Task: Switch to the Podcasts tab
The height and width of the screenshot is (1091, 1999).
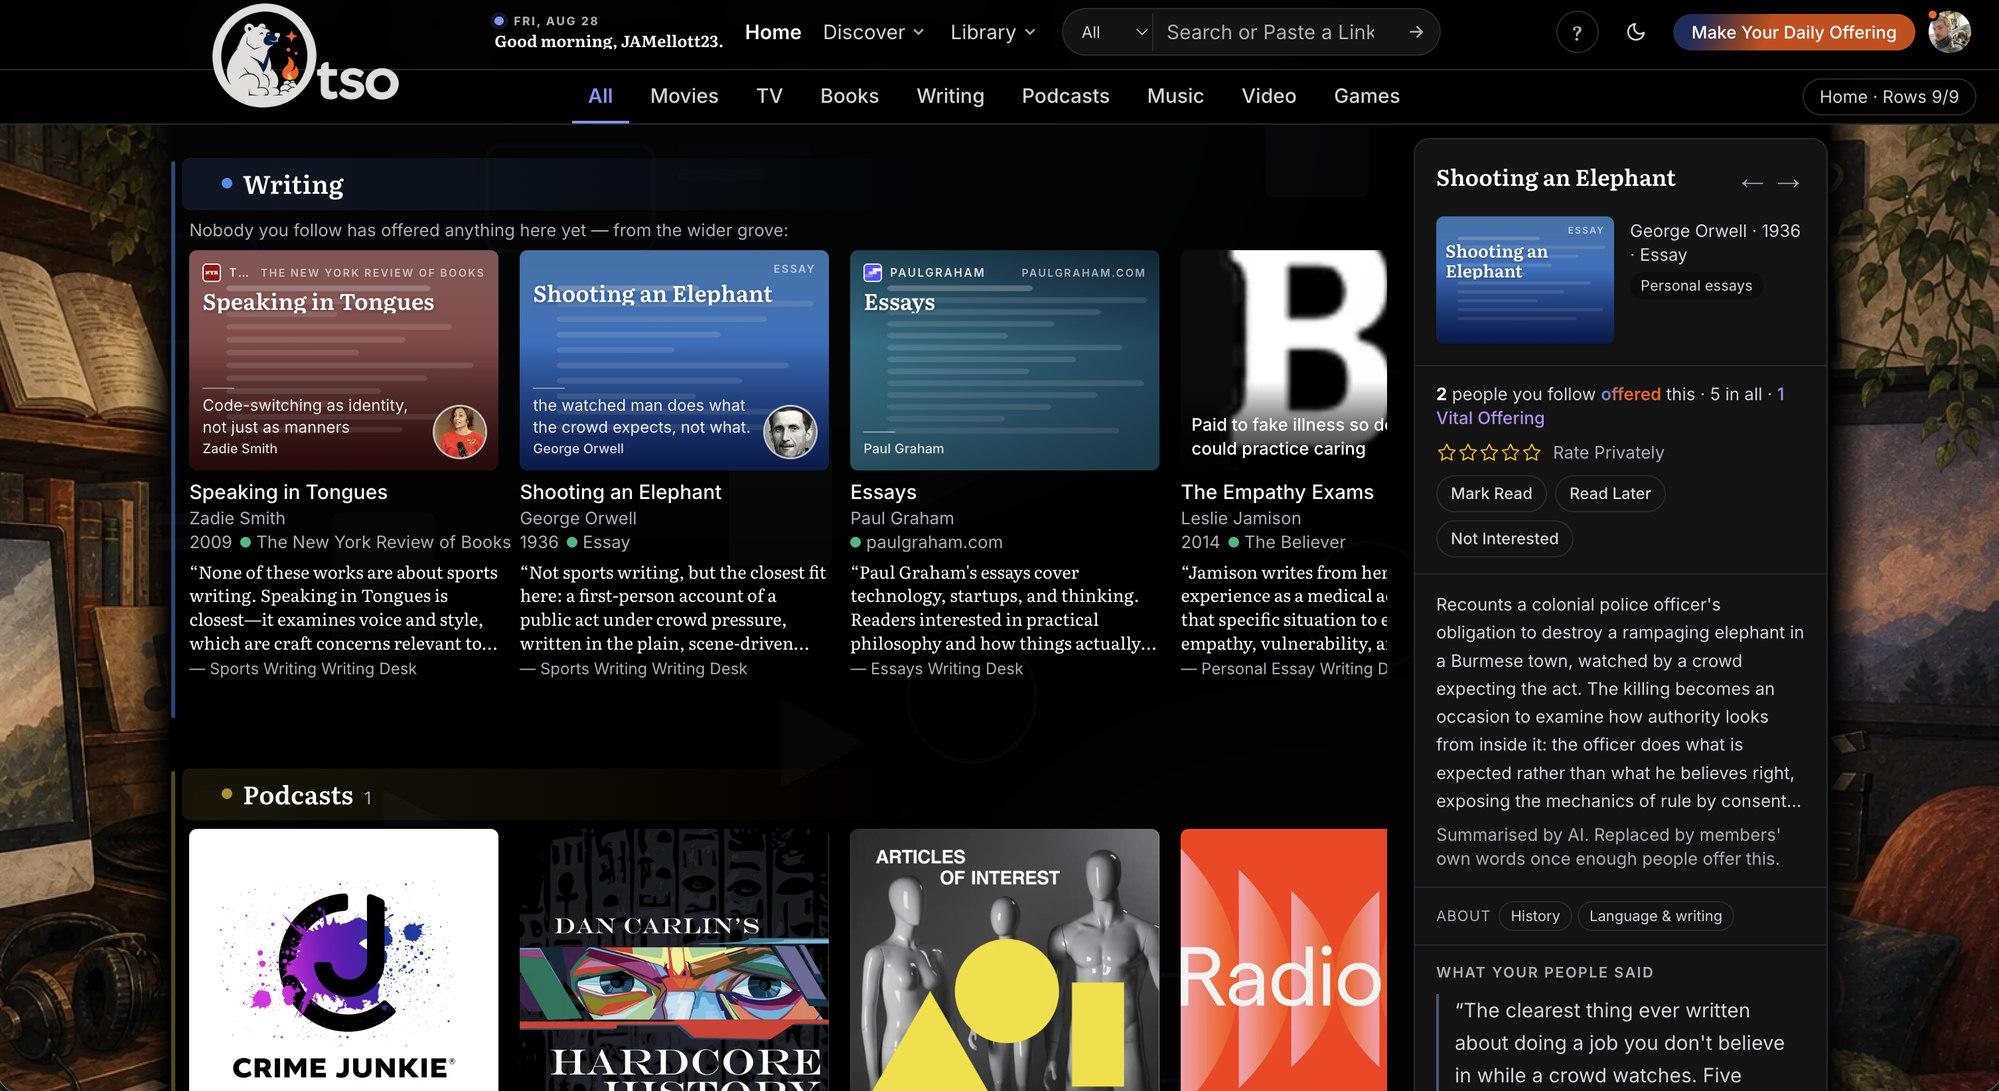Action: 1065,96
